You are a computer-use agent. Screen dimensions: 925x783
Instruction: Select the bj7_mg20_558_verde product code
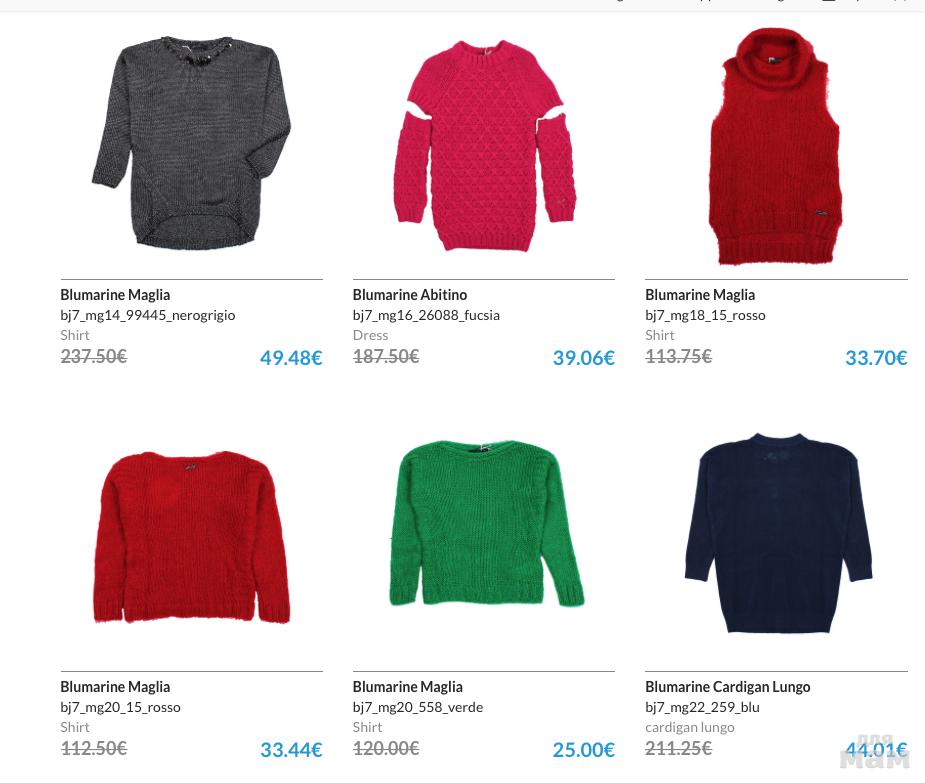418,707
